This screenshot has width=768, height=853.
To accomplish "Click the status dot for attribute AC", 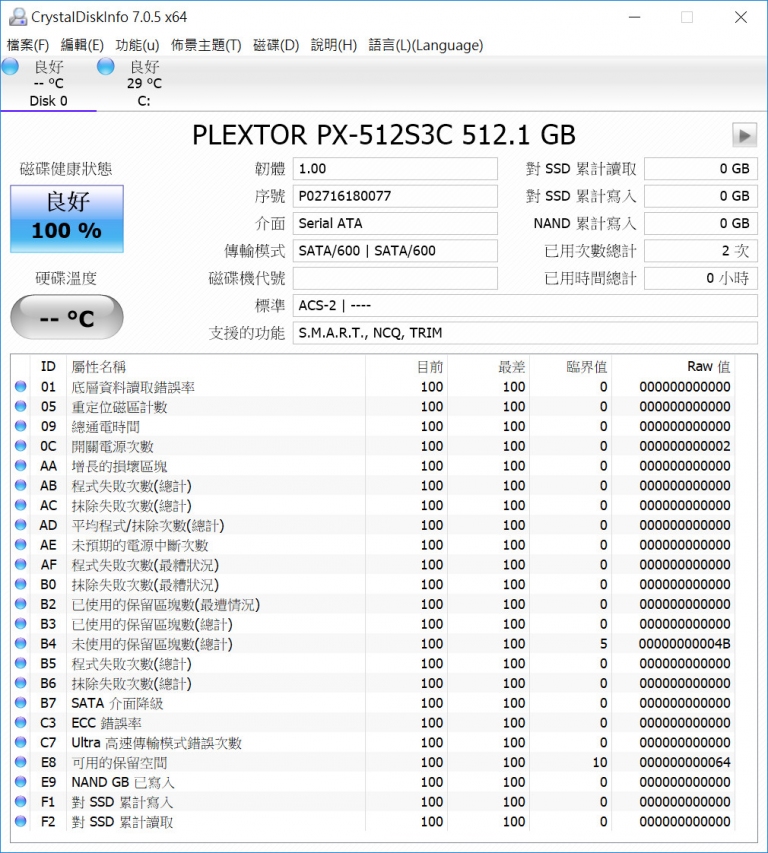I will (21, 505).
